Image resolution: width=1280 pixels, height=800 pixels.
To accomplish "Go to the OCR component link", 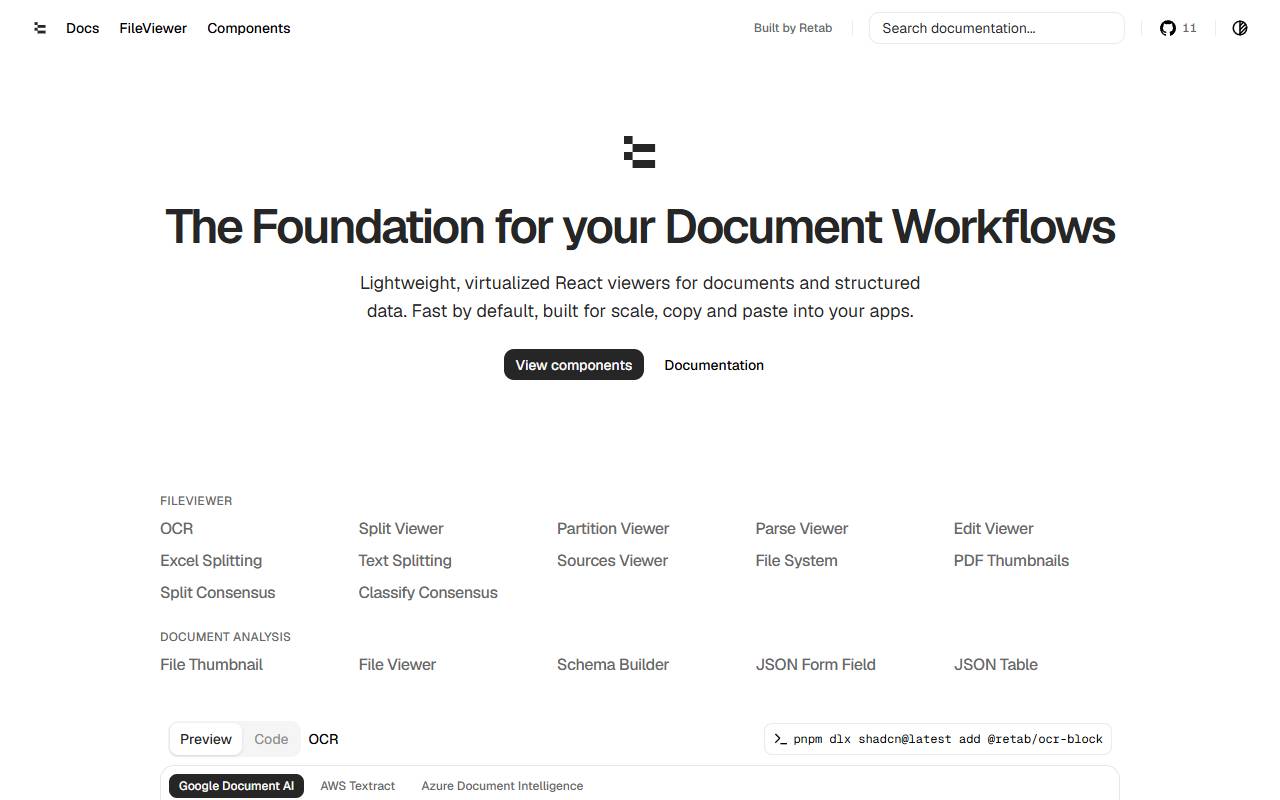I will (177, 528).
